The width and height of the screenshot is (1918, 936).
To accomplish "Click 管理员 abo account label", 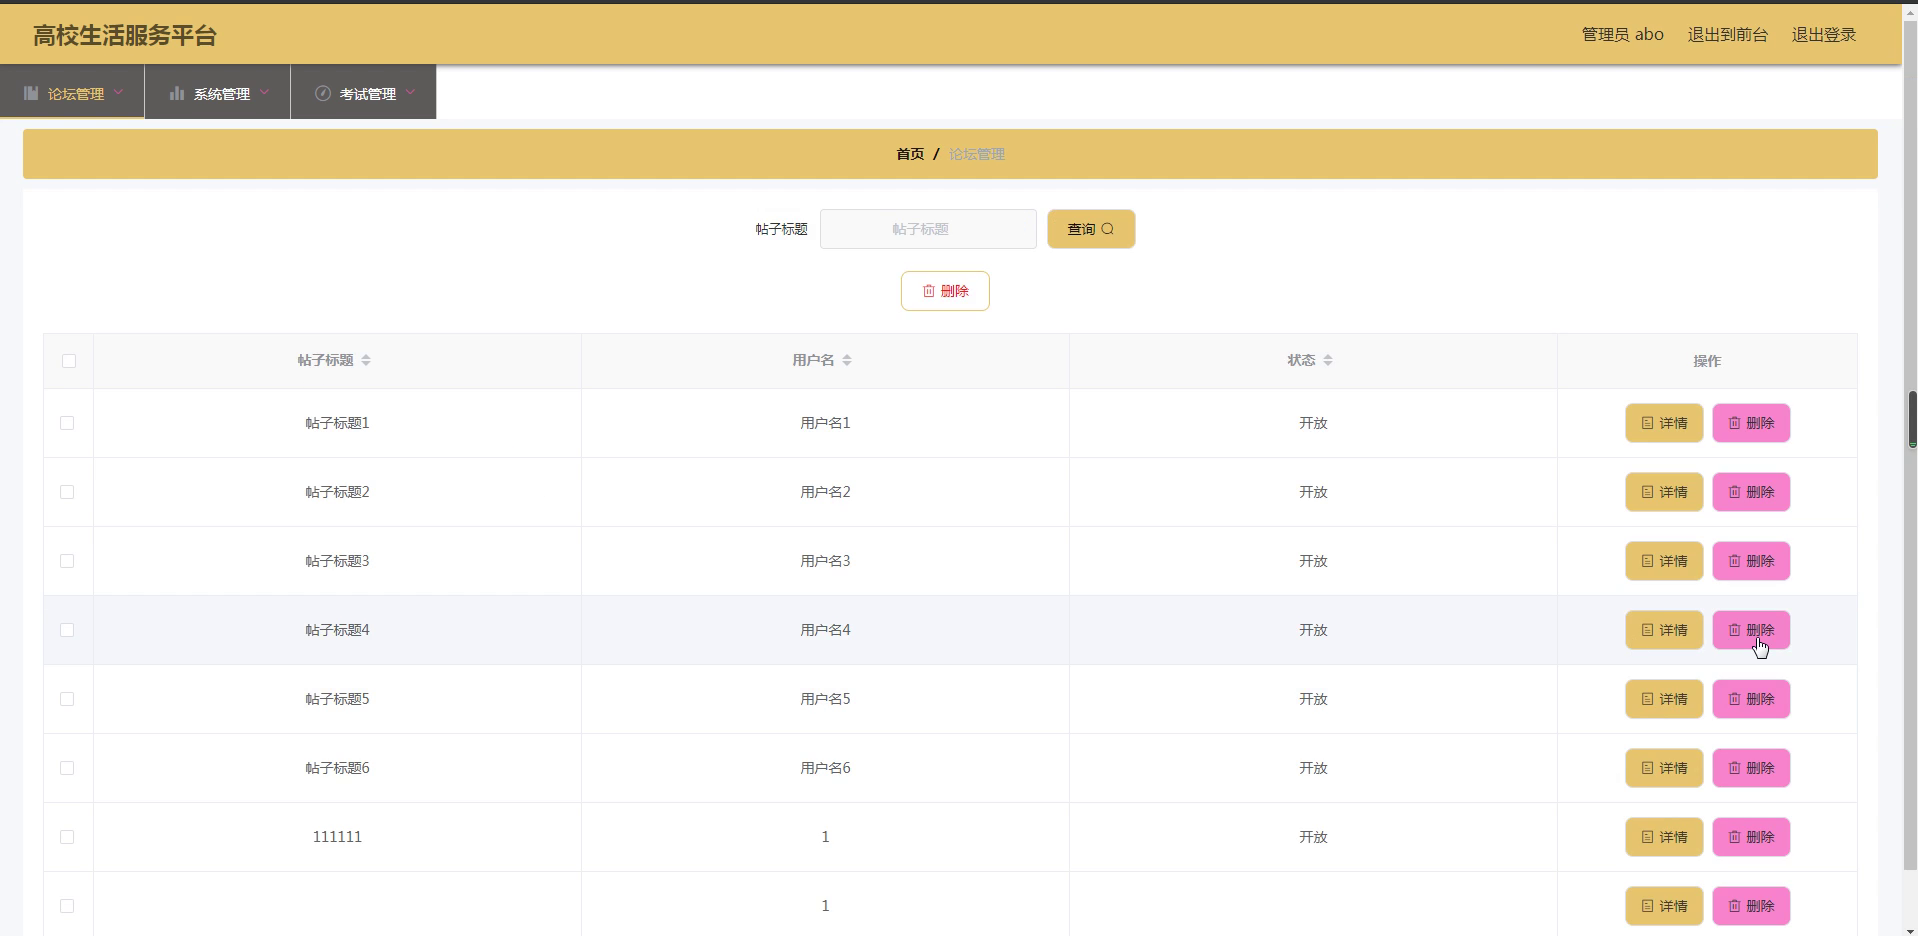I will click(x=1622, y=35).
